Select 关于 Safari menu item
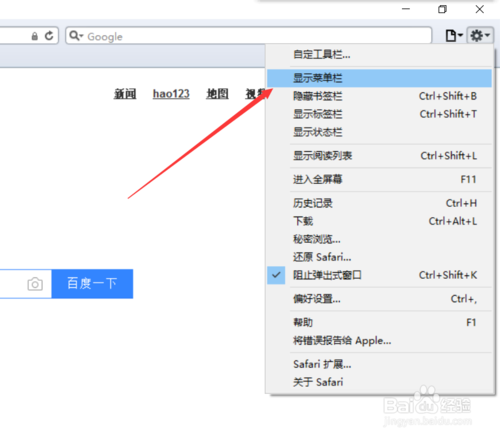The height and width of the screenshot is (439, 500). (x=379, y=382)
